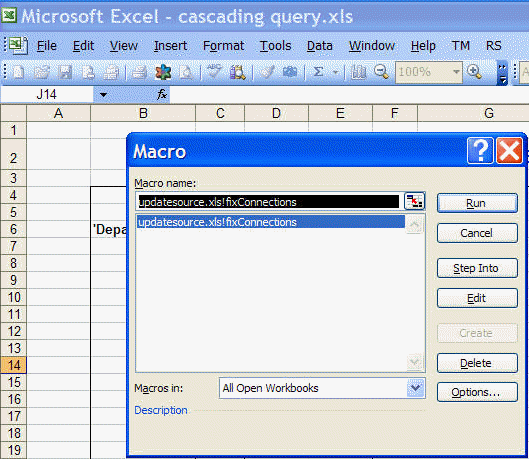The image size is (529, 459).
Task: Click the collapse dialog range selector icon
Action: [414, 201]
